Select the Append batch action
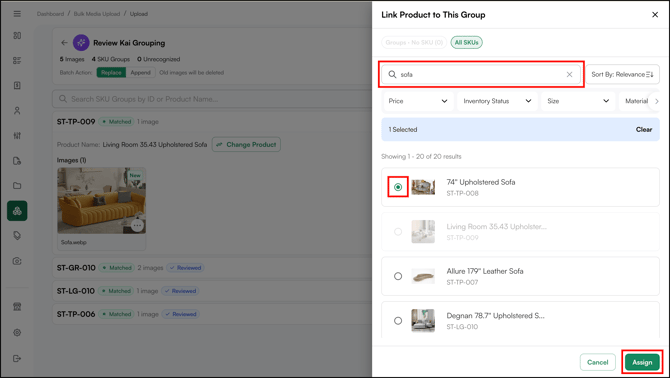Screen dimensions: 670x378 click(140, 73)
